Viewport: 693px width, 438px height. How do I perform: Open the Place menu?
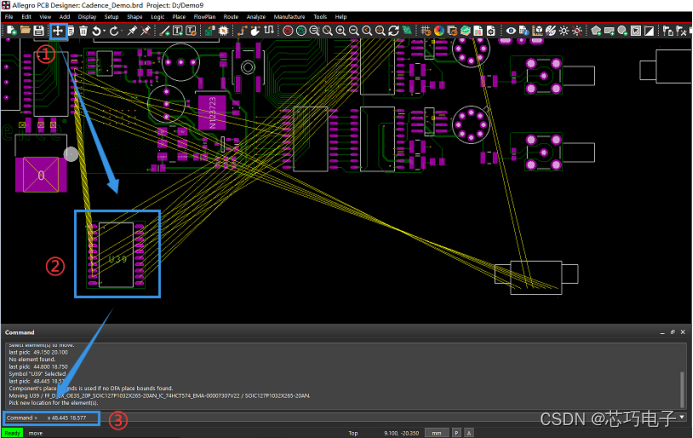tap(178, 17)
